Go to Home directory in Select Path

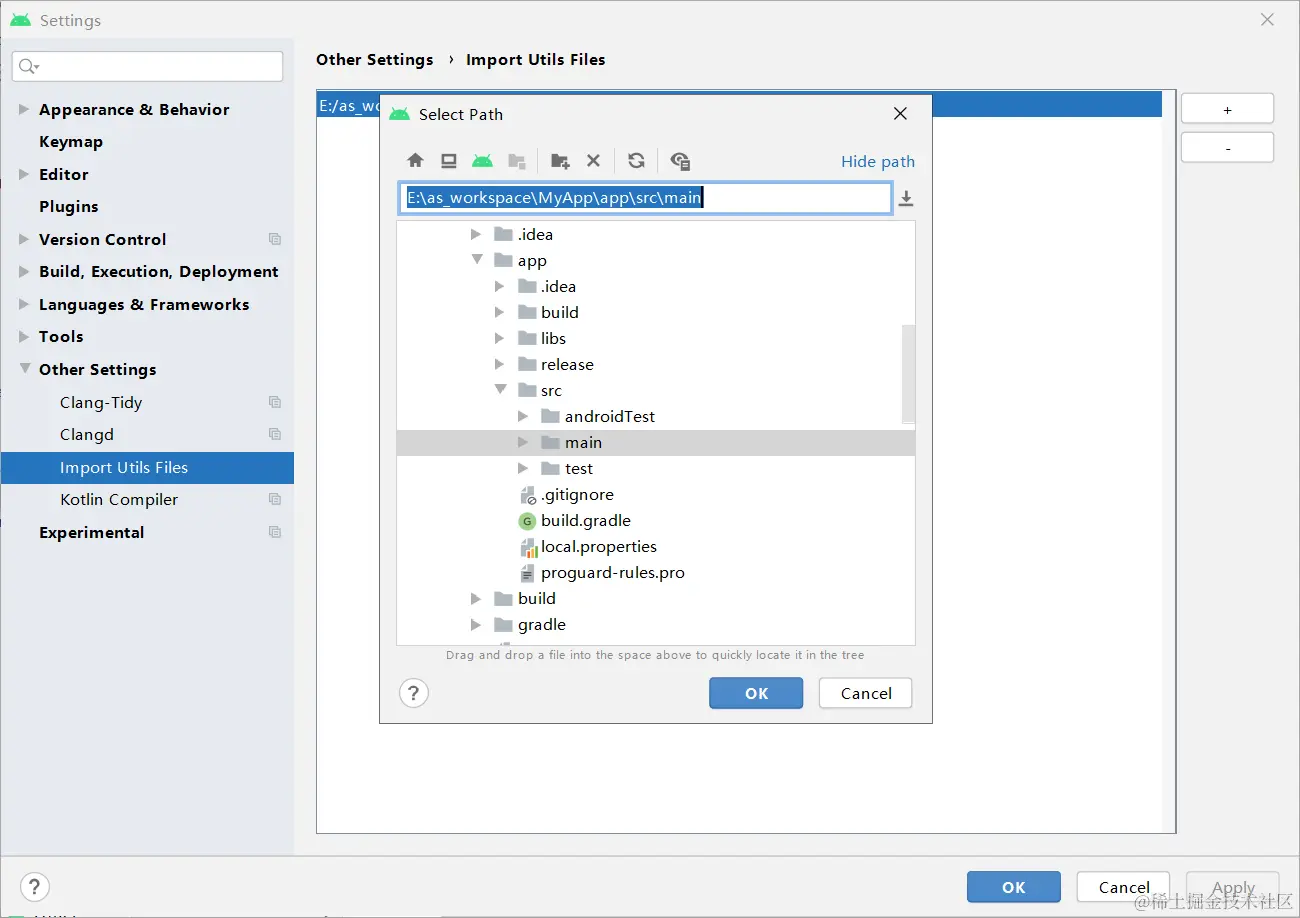416,161
